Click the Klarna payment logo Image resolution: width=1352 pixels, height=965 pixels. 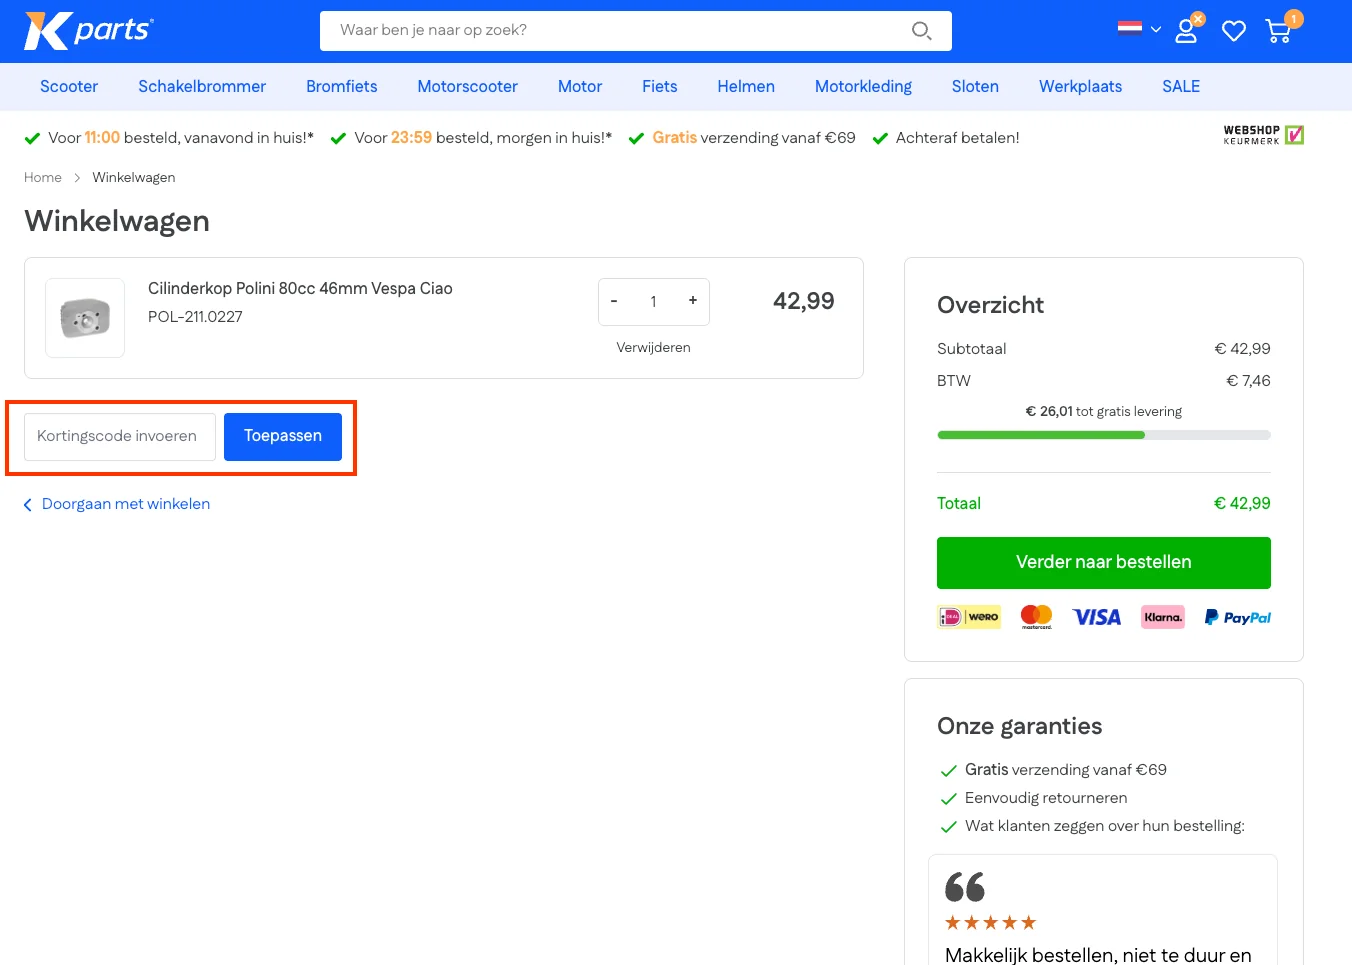1162,618
